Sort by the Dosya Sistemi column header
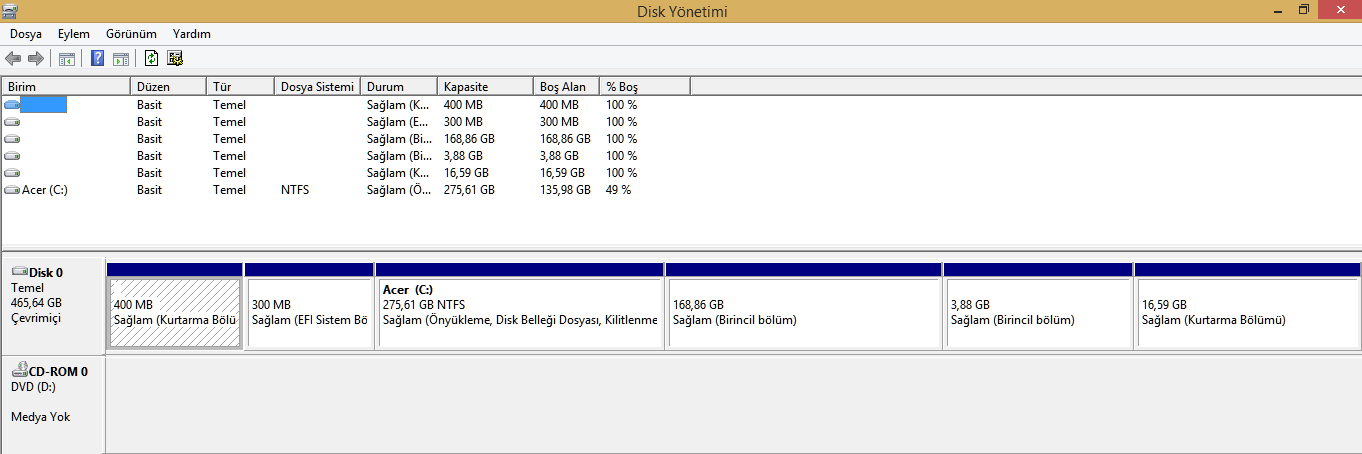Image resolution: width=1362 pixels, height=454 pixels. [318, 87]
